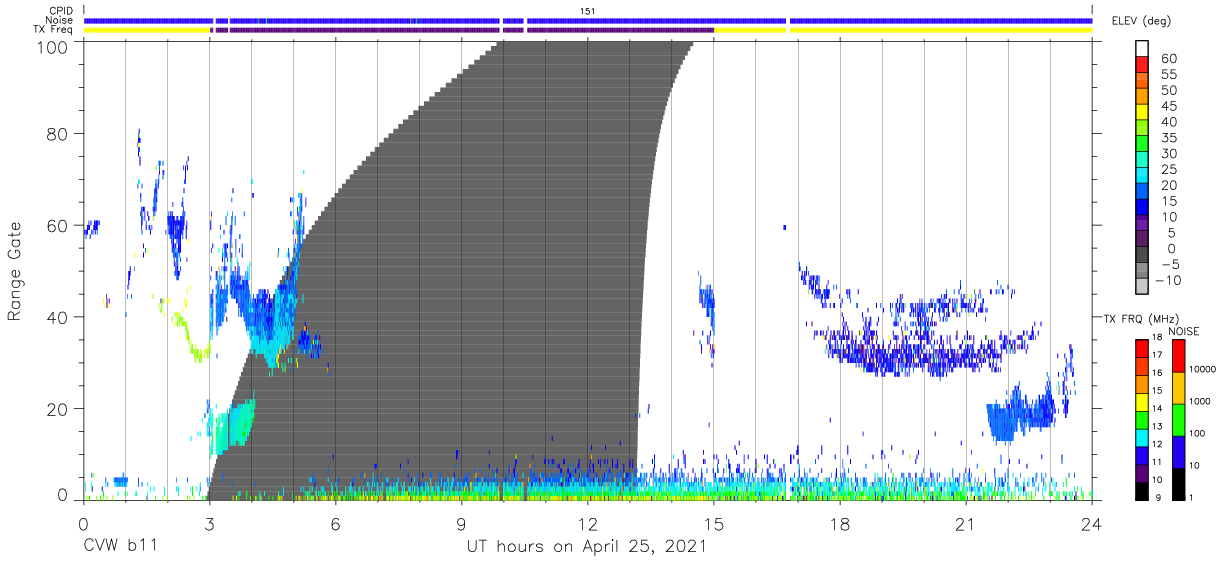Click elevation colorbar label -5
1228x567 pixels.
[x=1169, y=265]
